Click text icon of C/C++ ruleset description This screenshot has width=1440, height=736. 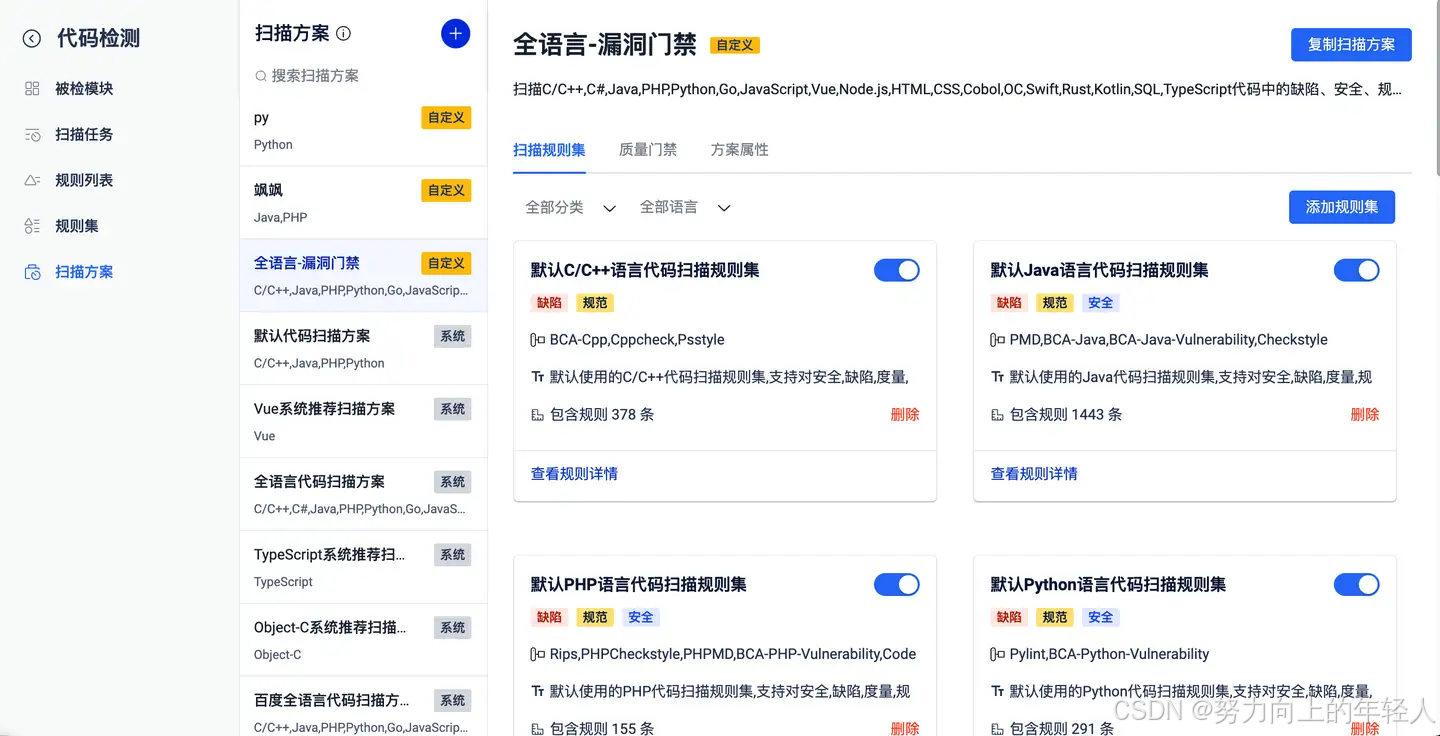point(537,377)
